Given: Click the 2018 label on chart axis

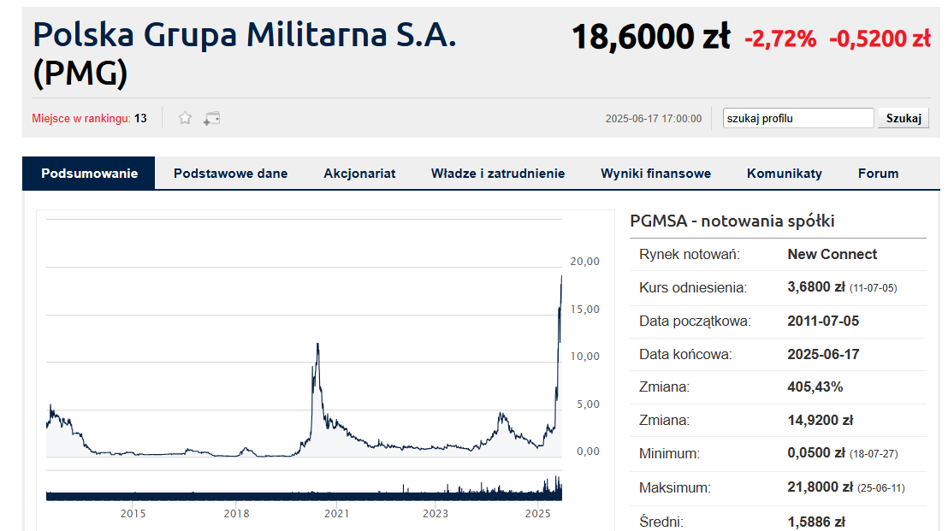Looking at the screenshot, I should pos(236,513).
